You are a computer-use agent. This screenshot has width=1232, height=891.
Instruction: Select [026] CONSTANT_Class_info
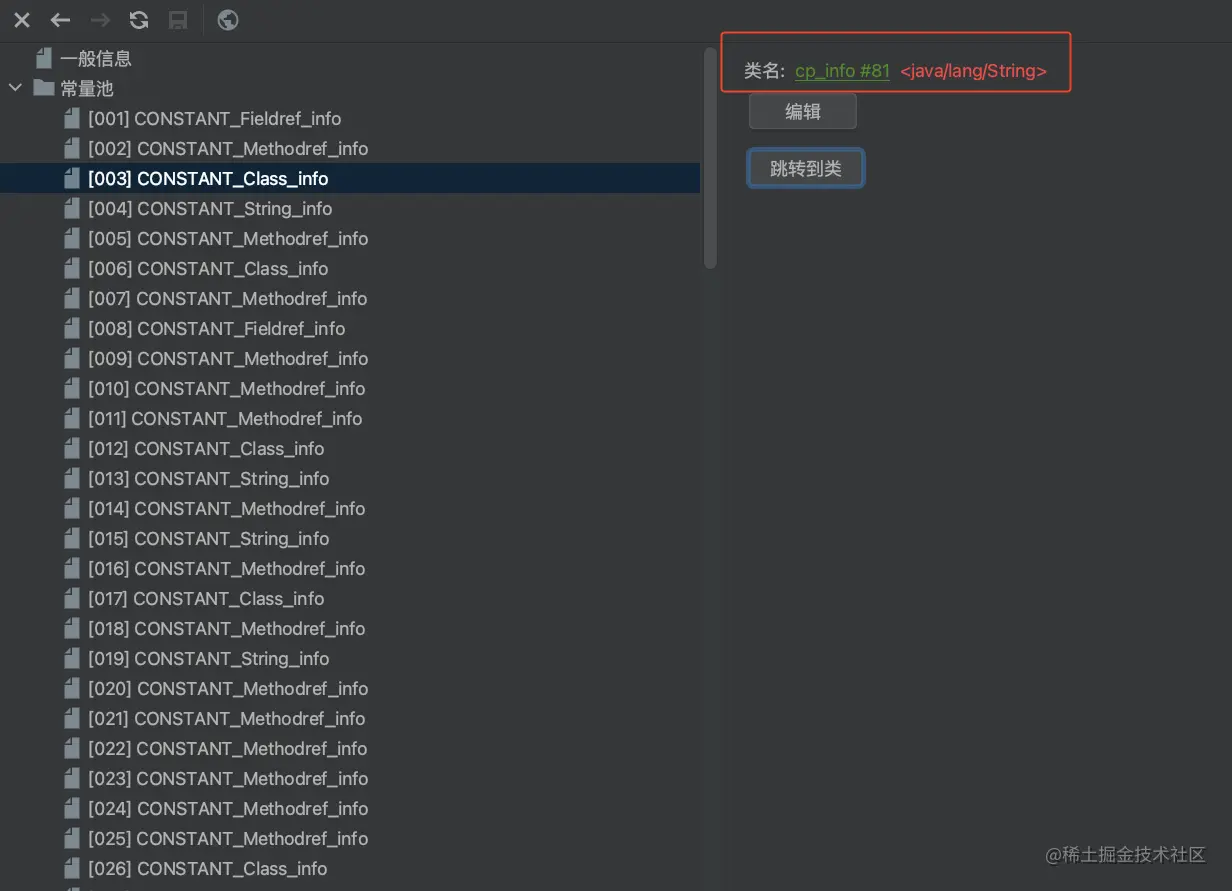coord(350,868)
